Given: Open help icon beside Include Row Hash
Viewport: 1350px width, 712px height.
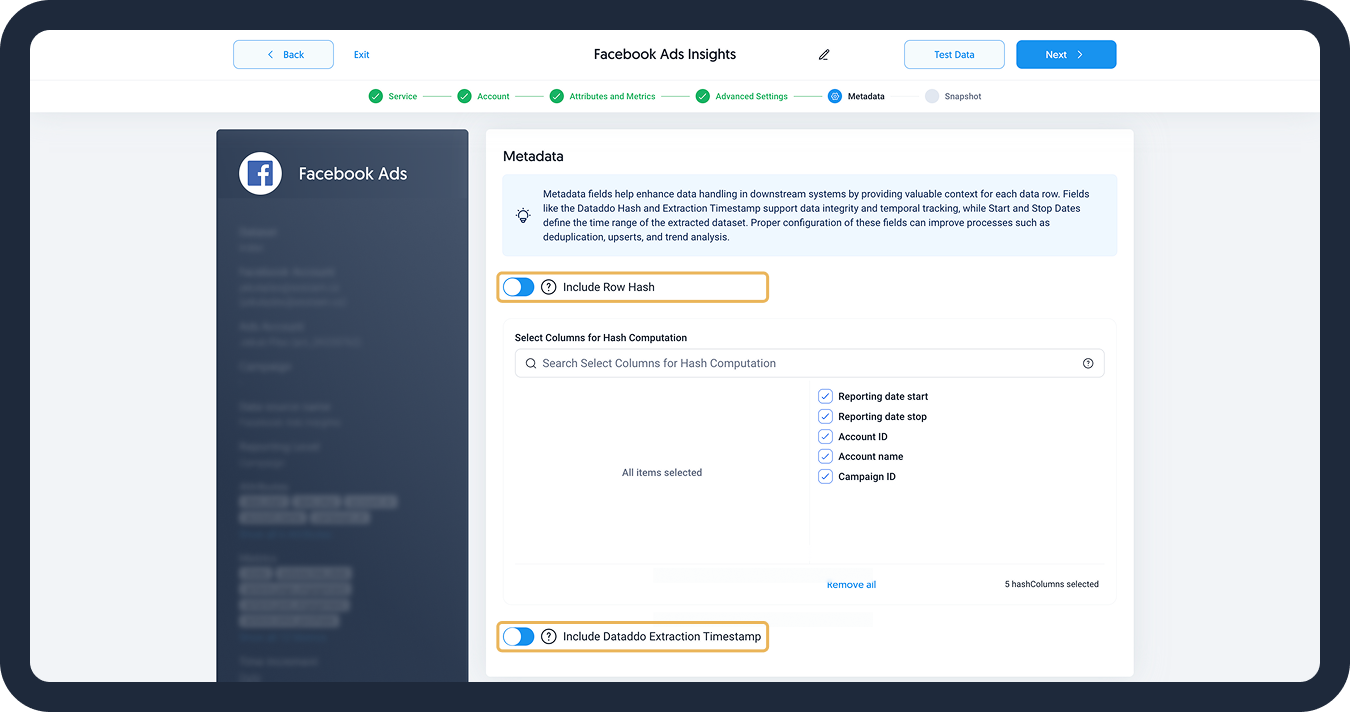Looking at the screenshot, I should pos(549,287).
